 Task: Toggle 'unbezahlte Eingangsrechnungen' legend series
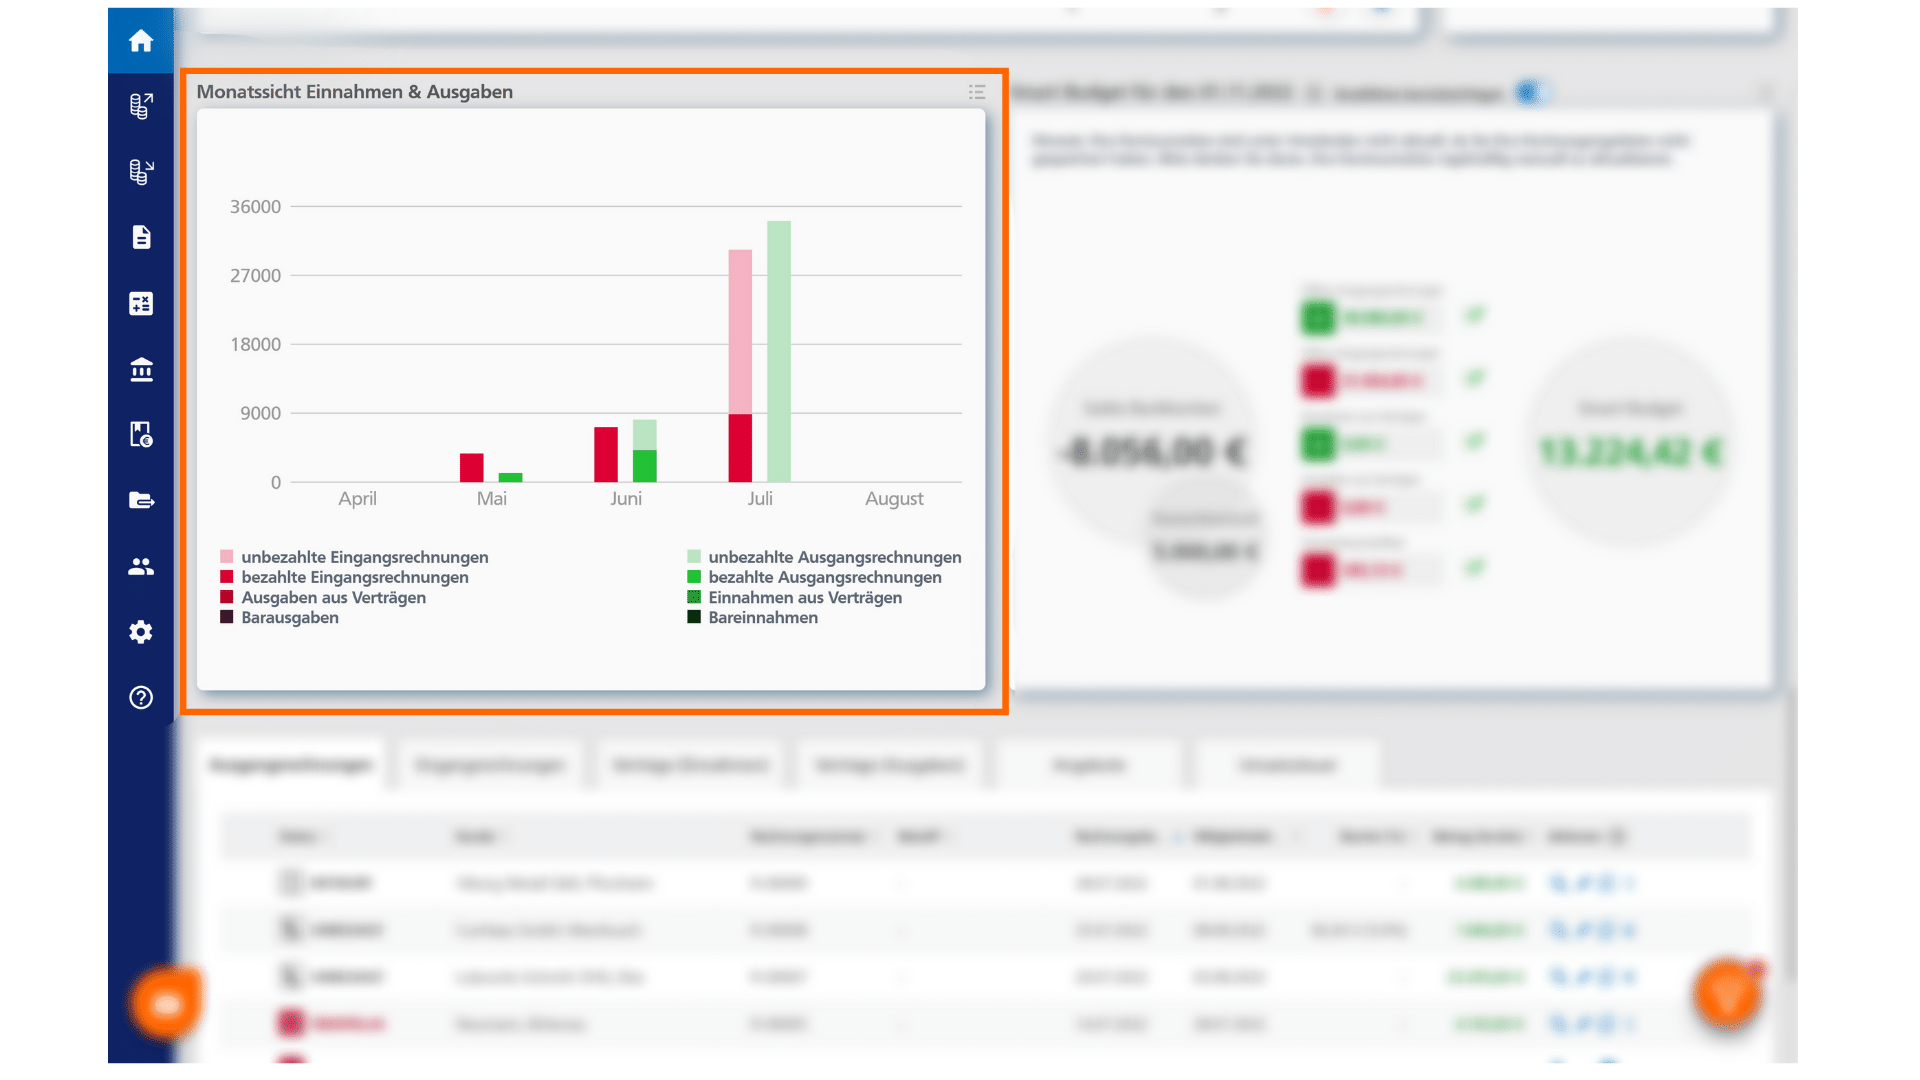click(x=355, y=557)
